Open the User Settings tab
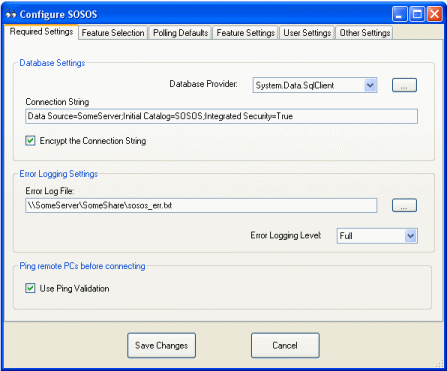Viewport: 447px width, 371px height. pos(307,33)
